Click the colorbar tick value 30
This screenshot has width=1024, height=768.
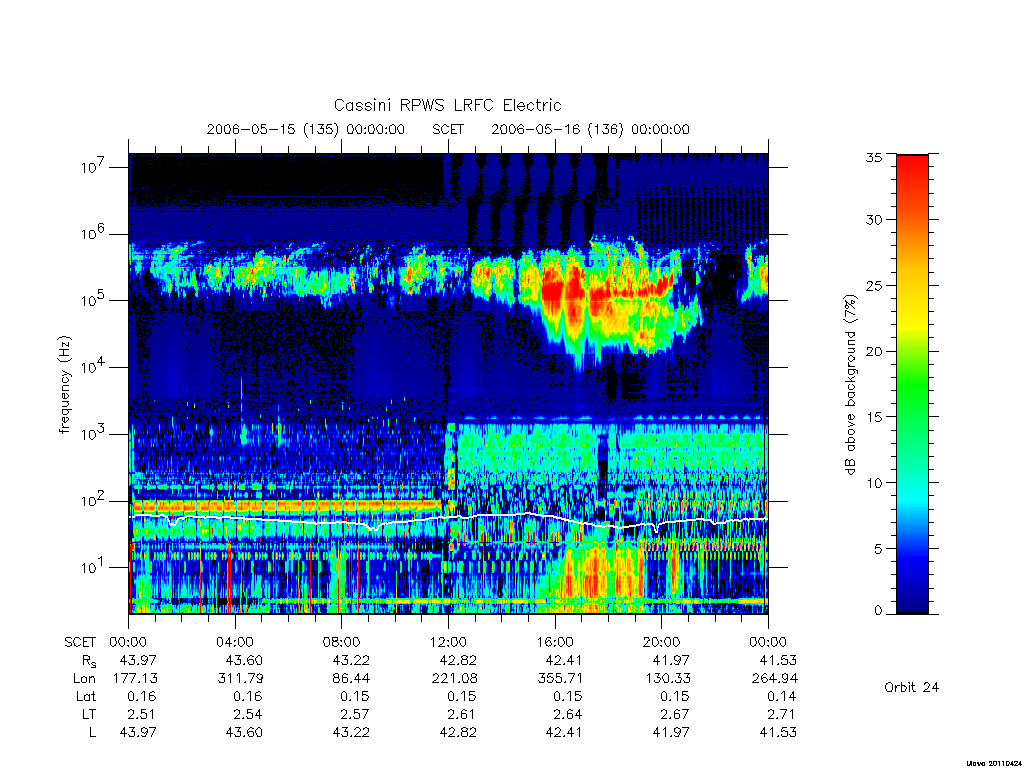coord(873,220)
